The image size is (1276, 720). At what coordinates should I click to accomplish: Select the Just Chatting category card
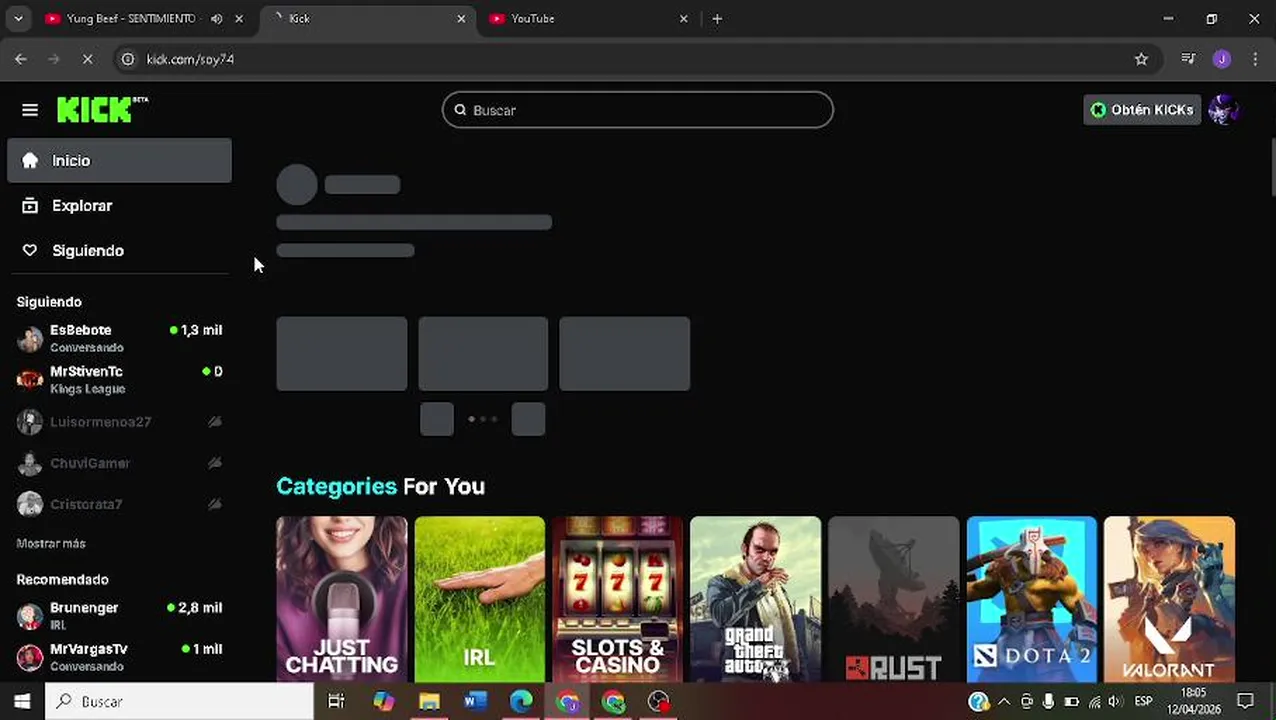click(x=342, y=599)
